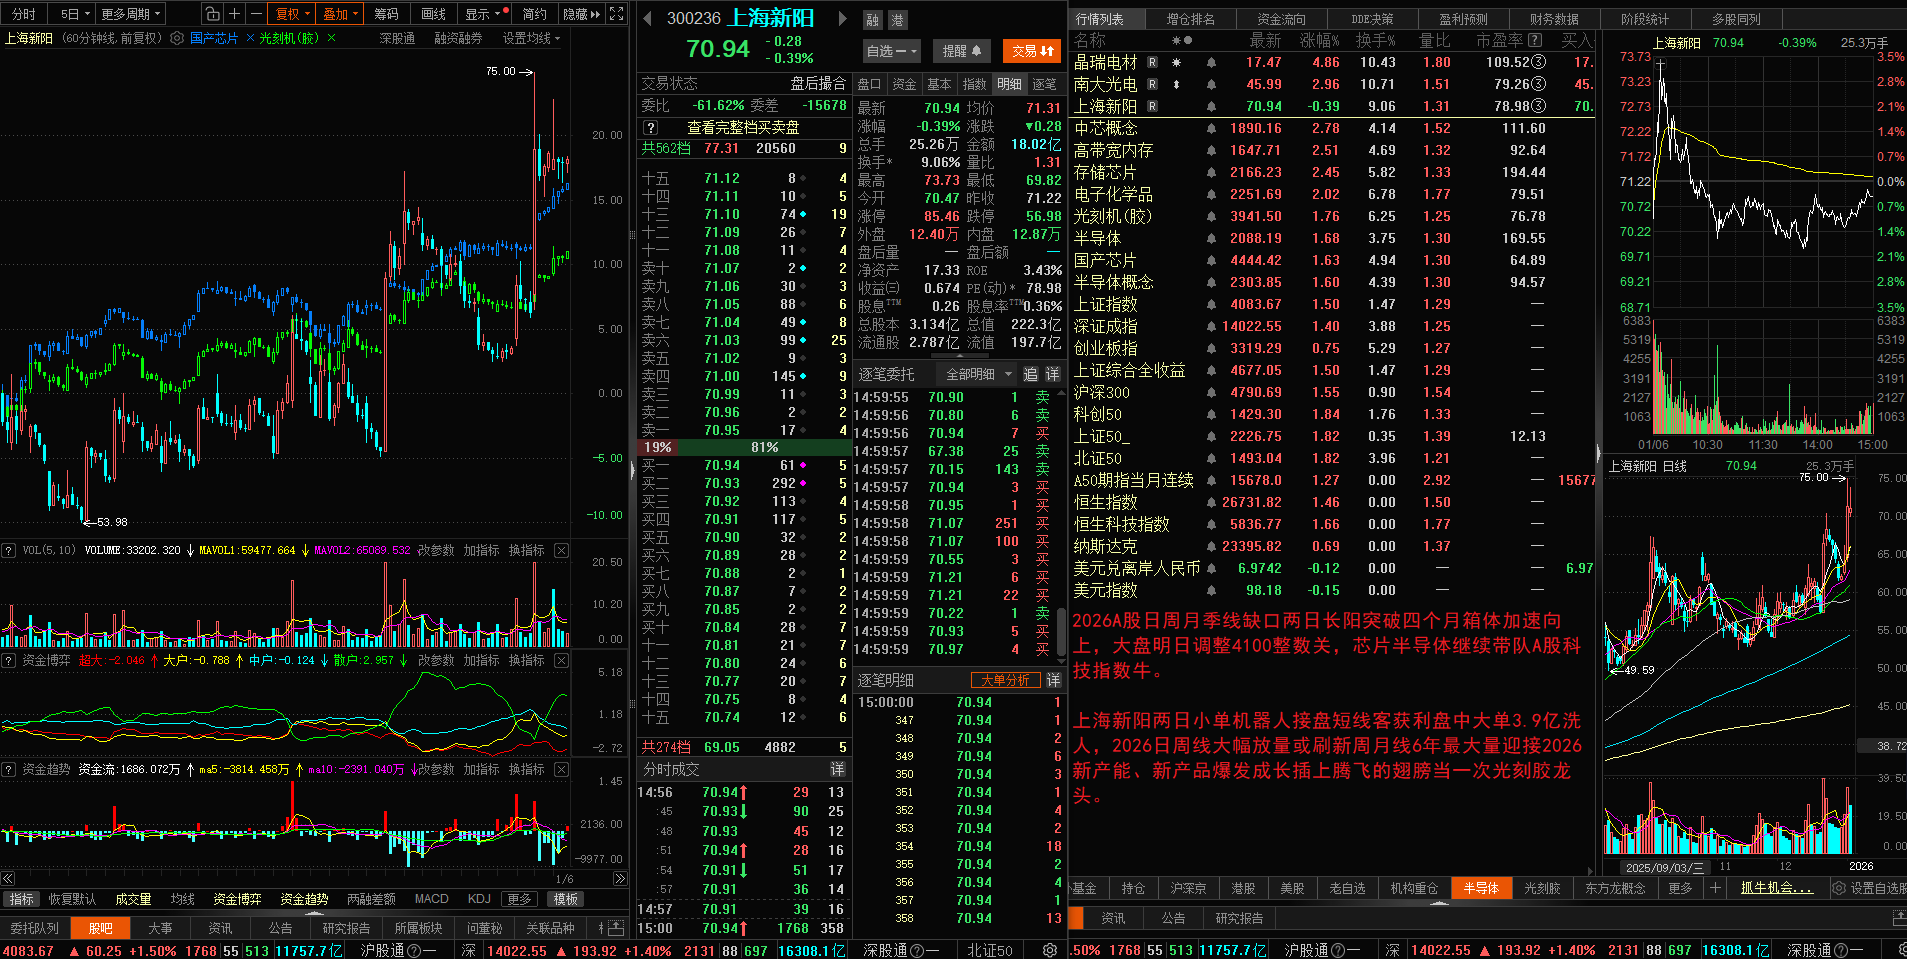Toggle the 资金趋势 indicator button

click(x=304, y=899)
